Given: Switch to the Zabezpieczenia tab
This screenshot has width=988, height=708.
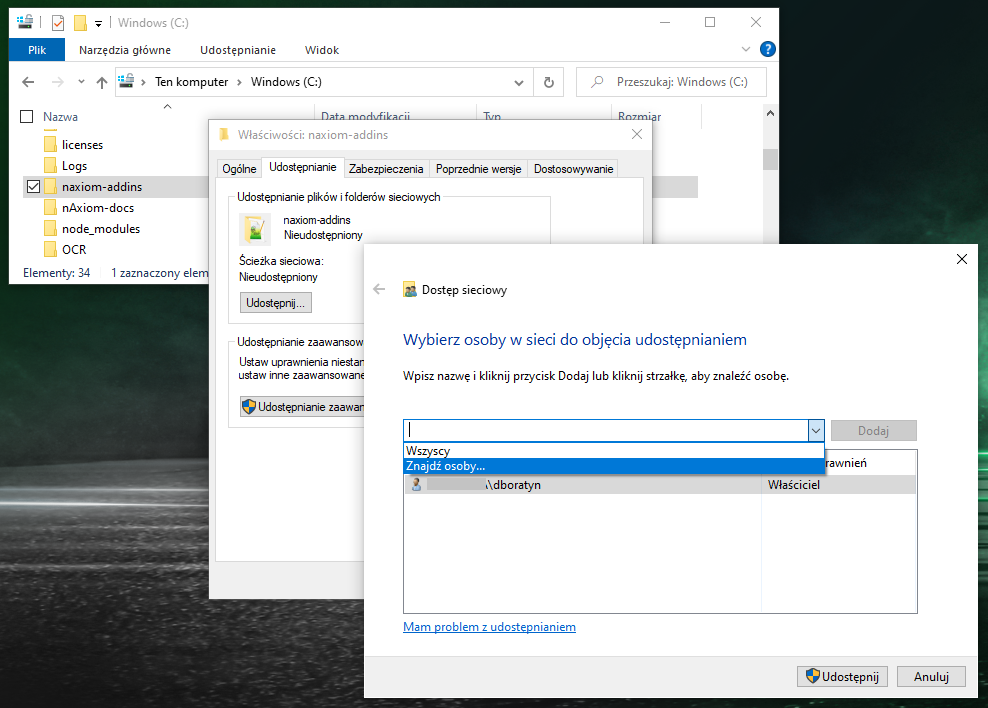Looking at the screenshot, I should pyautogui.click(x=386, y=169).
